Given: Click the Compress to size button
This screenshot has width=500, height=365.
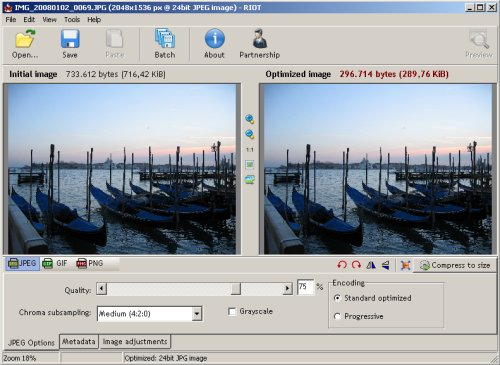Looking at the screenshot, I should [x=455, y=265].
